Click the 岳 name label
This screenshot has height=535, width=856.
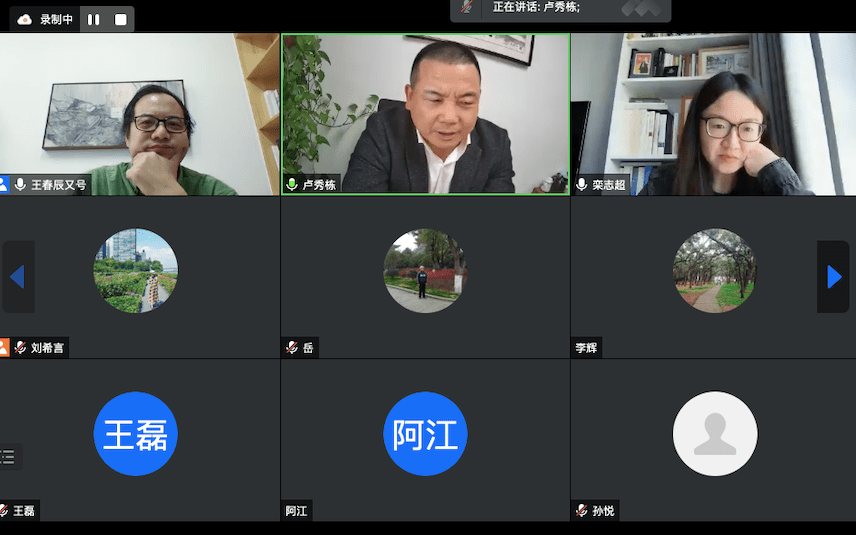(308, 348)
